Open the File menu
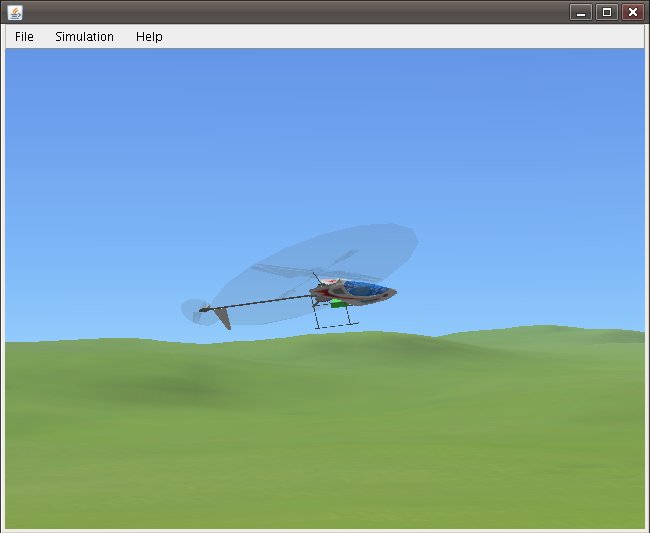650x533 pixels. [x=24, y=36]
